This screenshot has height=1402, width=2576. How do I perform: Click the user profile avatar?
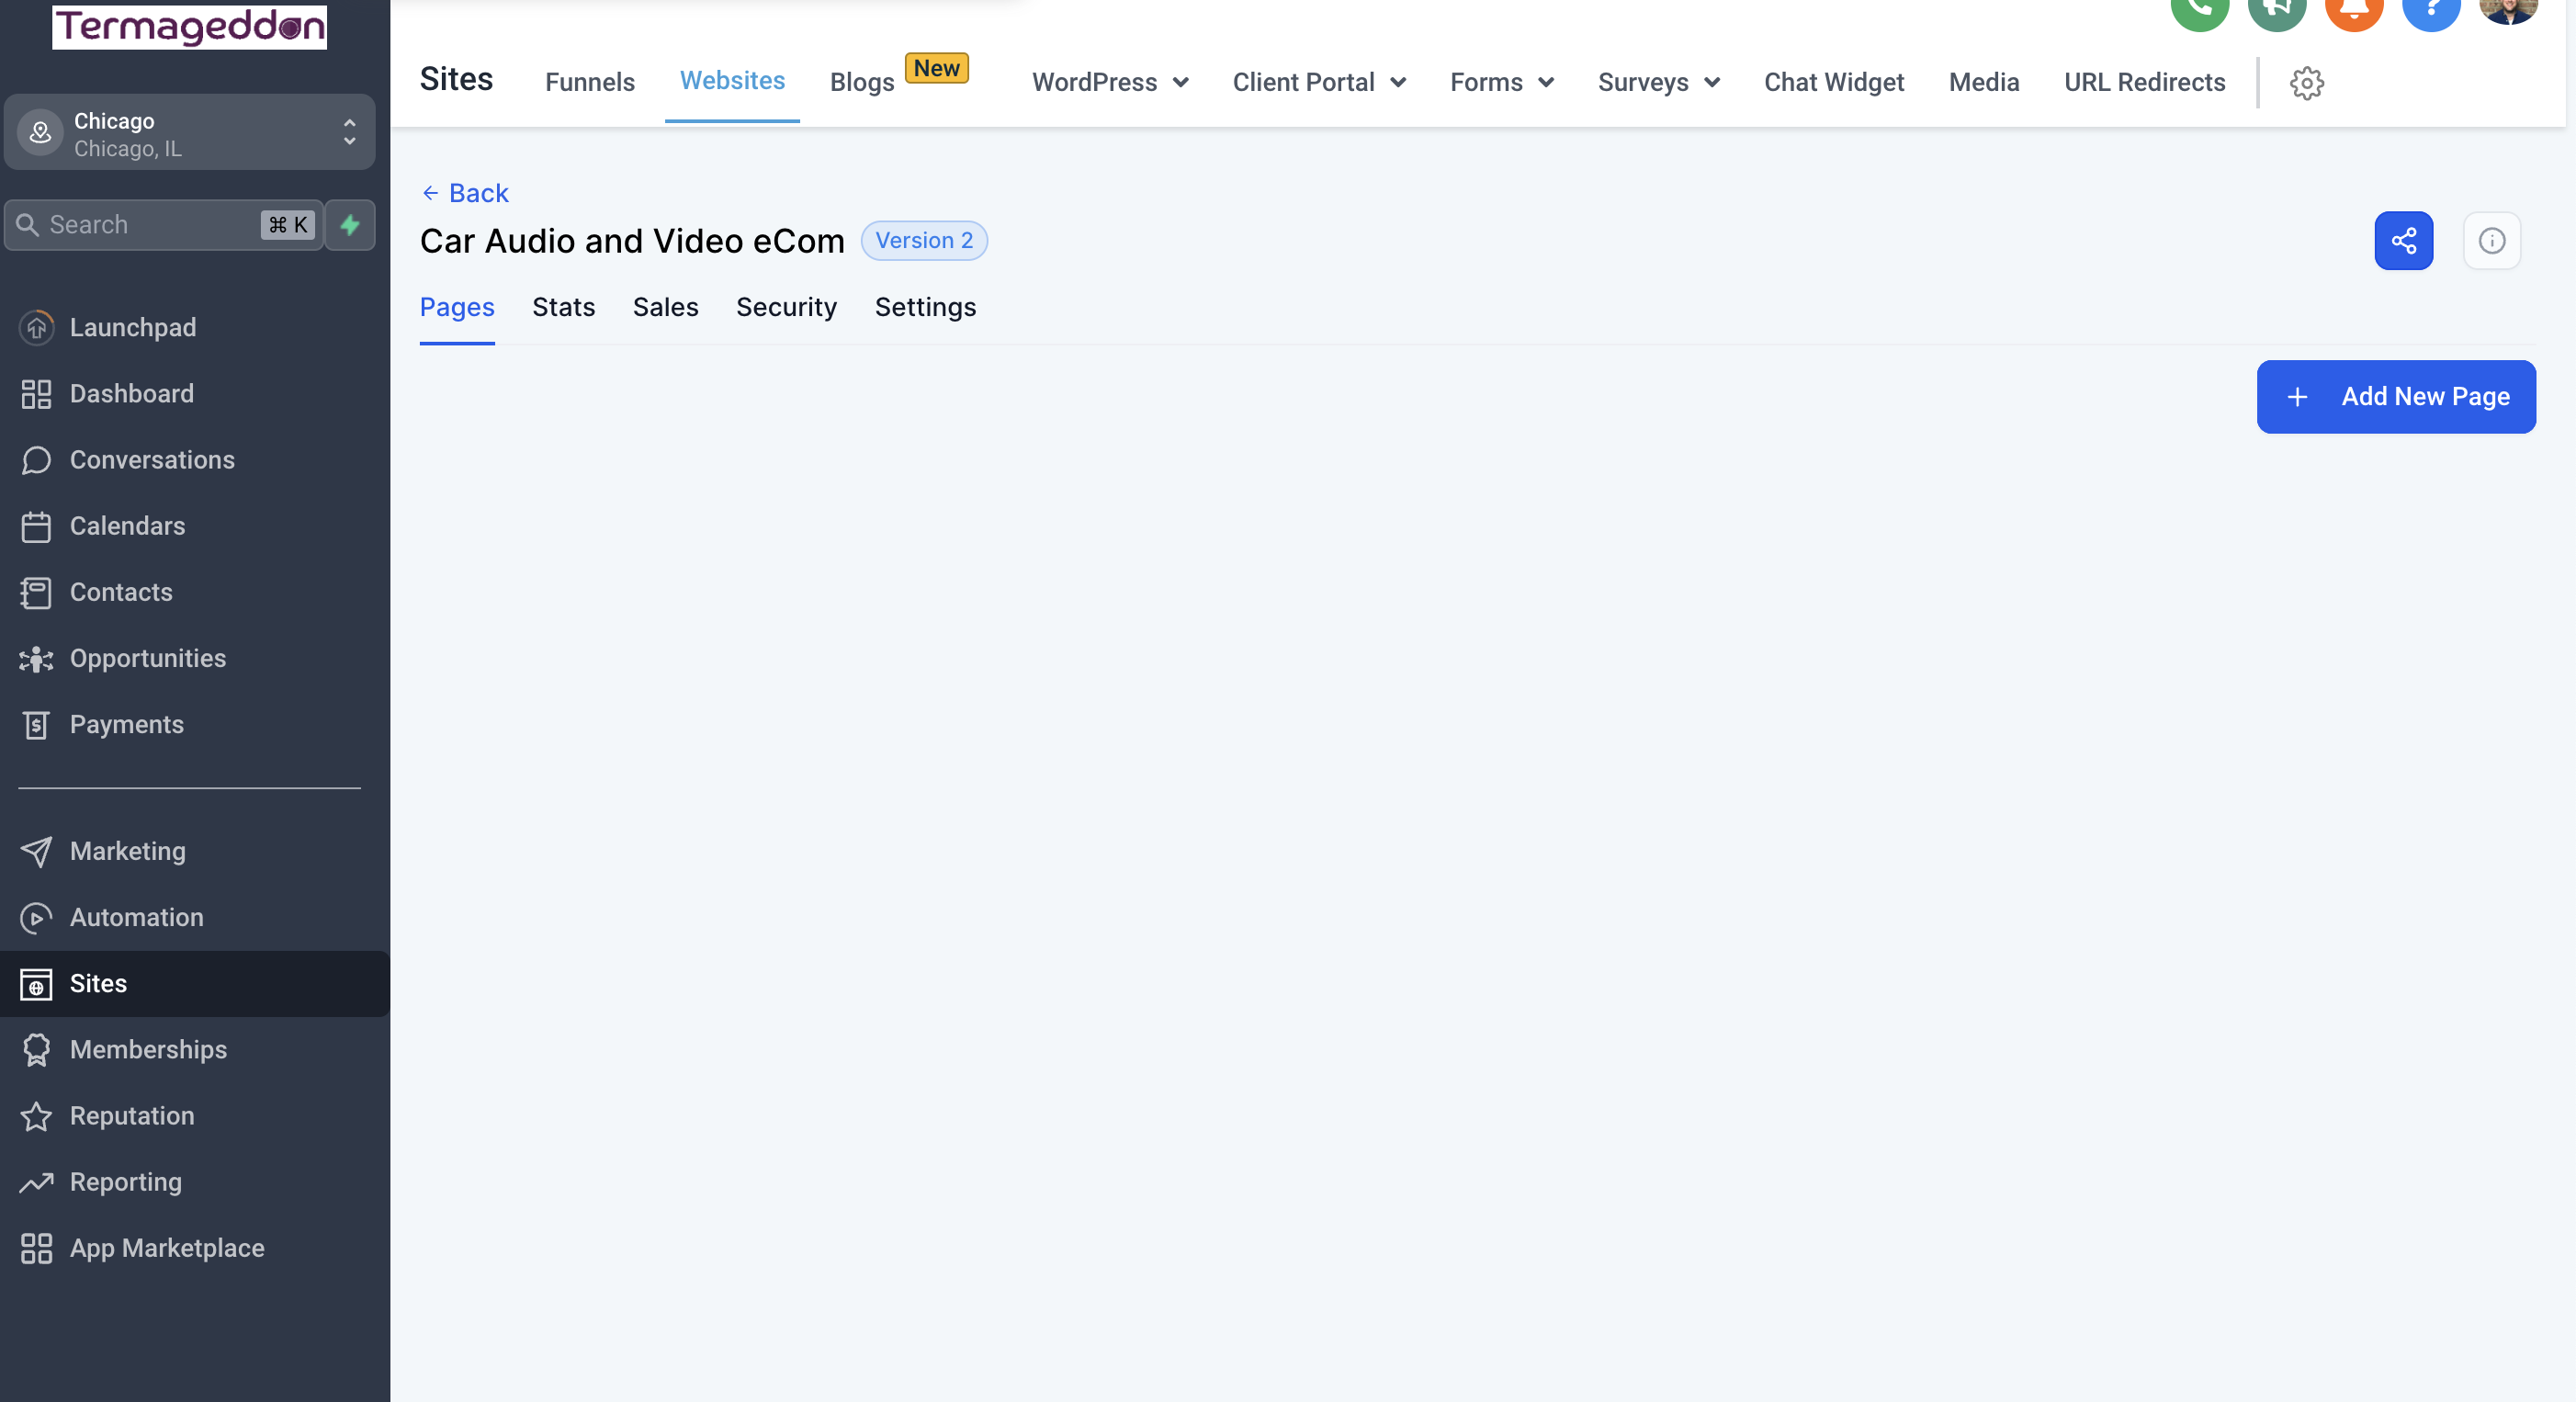[x=2507, y=8]
